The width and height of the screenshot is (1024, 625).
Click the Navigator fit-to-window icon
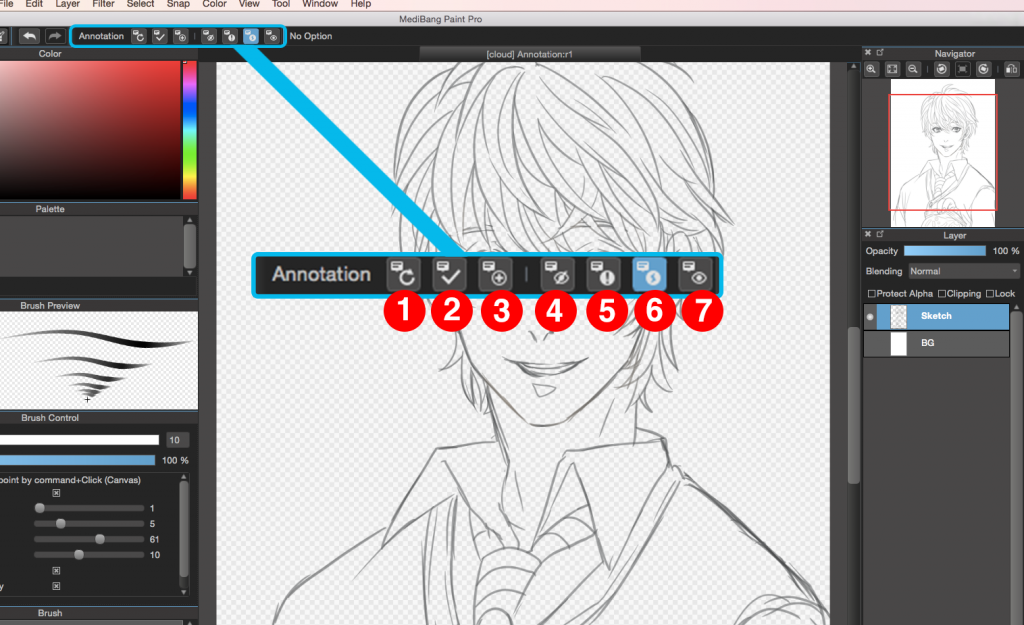pyautogui.click(x=892, y=69)
